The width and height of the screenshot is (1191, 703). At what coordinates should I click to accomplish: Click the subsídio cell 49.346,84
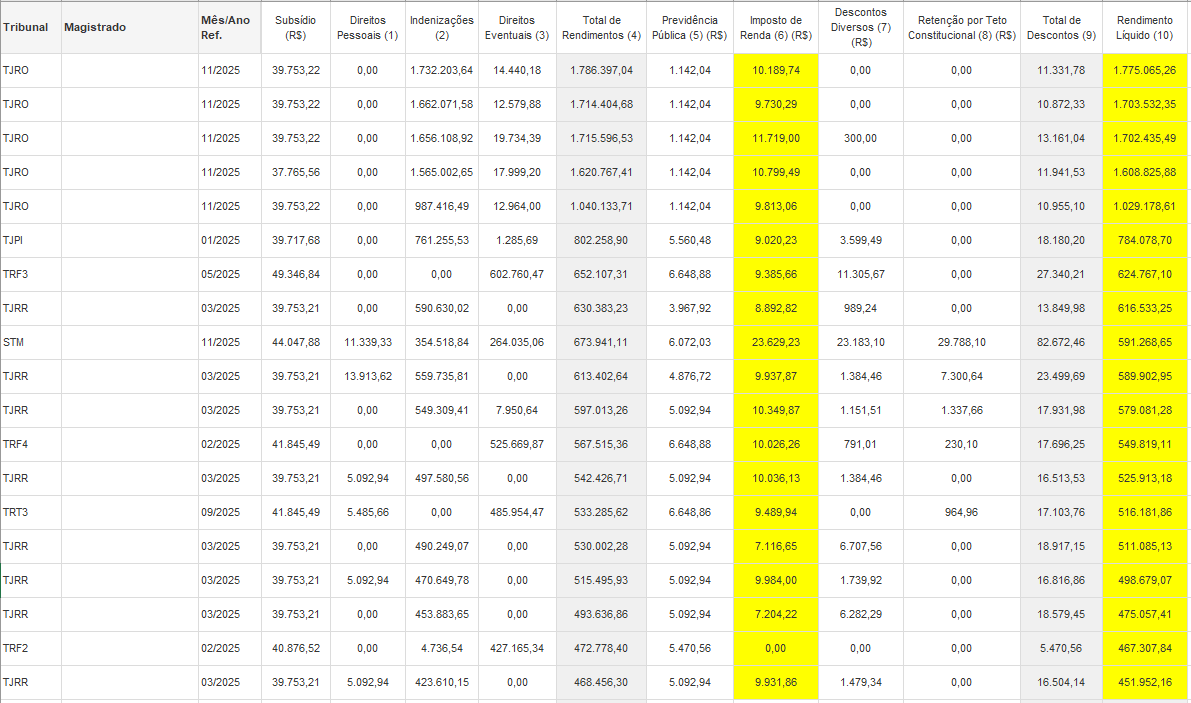point(295,275)
